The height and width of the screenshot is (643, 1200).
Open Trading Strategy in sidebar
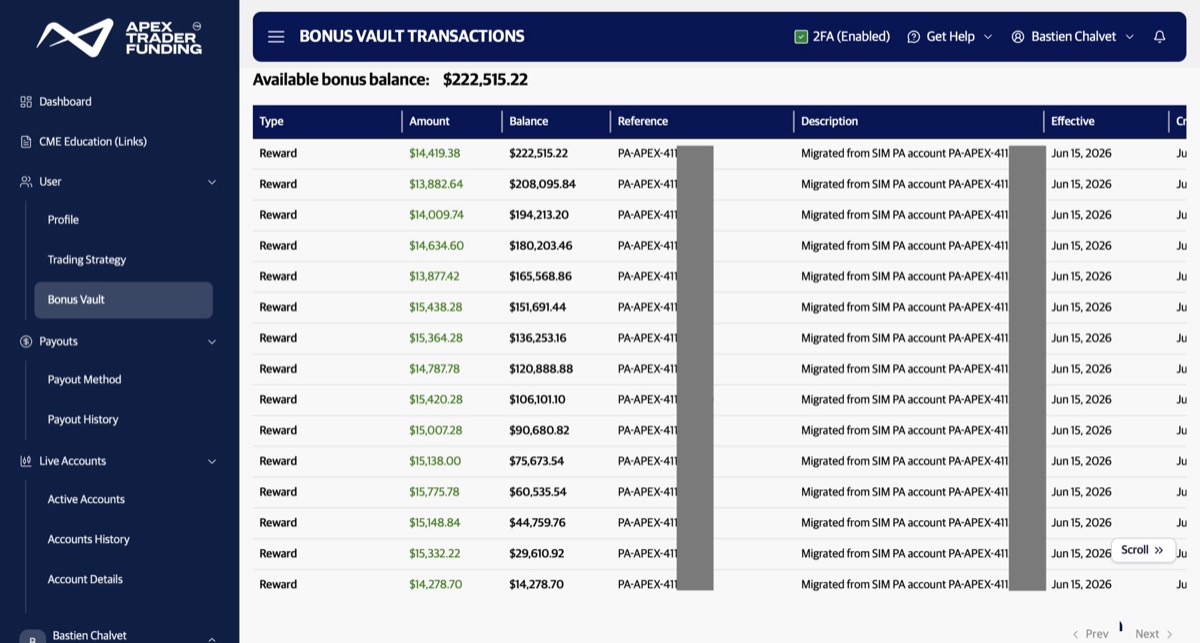(x=87, y=260)
